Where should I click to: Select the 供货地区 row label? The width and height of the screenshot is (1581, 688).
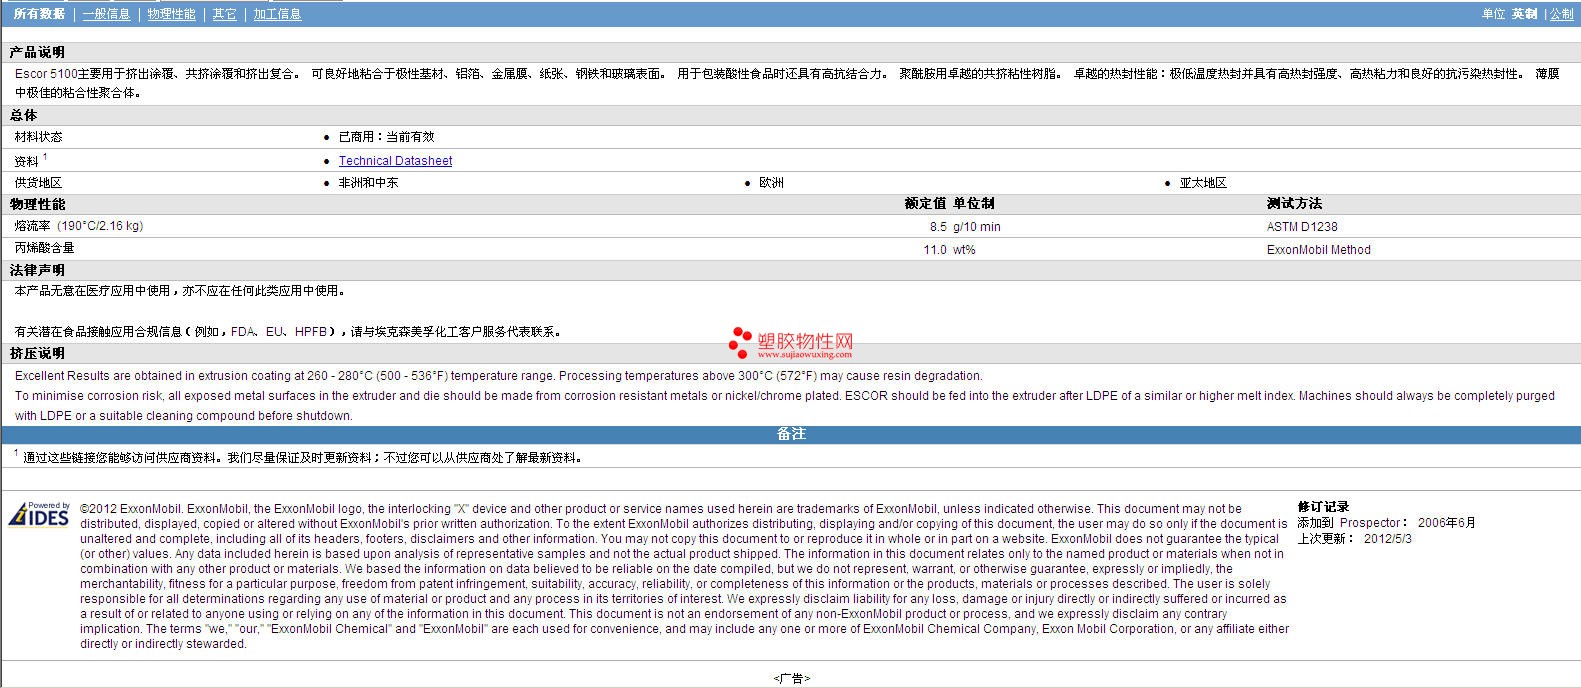tap(38, 183)
